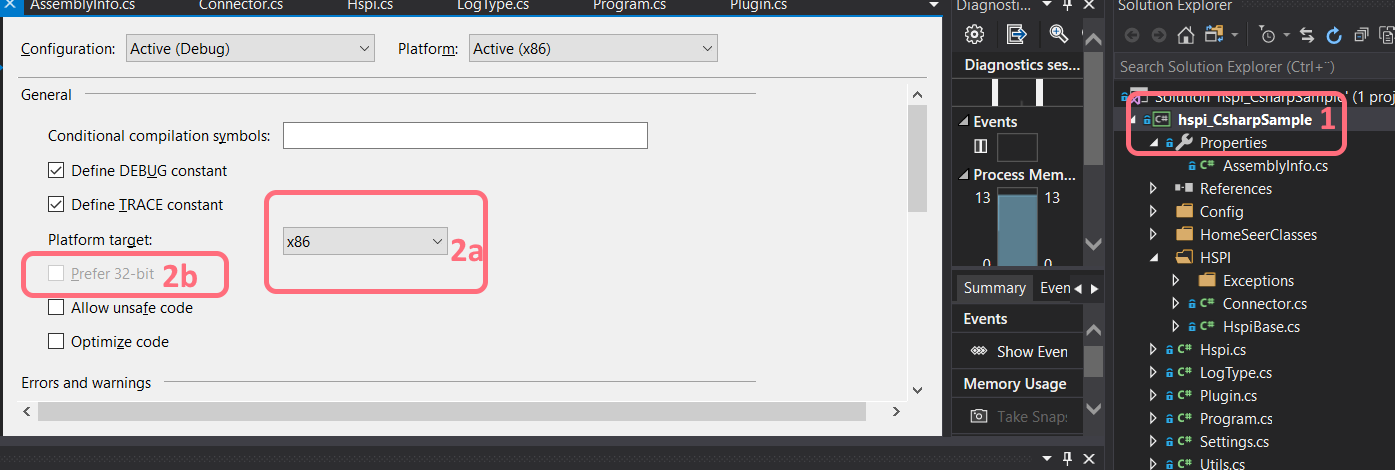Viewport: 1395px width, 470px height.
Task: Enable the Optimize code checkbox
Action: point(56,342)
